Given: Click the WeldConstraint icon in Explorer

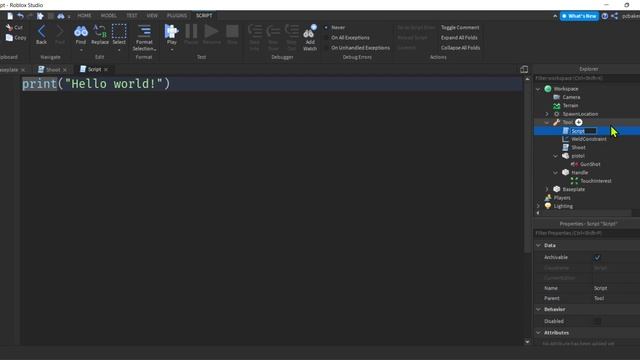Looking at the screenshot, I should [x=565, y=139].
